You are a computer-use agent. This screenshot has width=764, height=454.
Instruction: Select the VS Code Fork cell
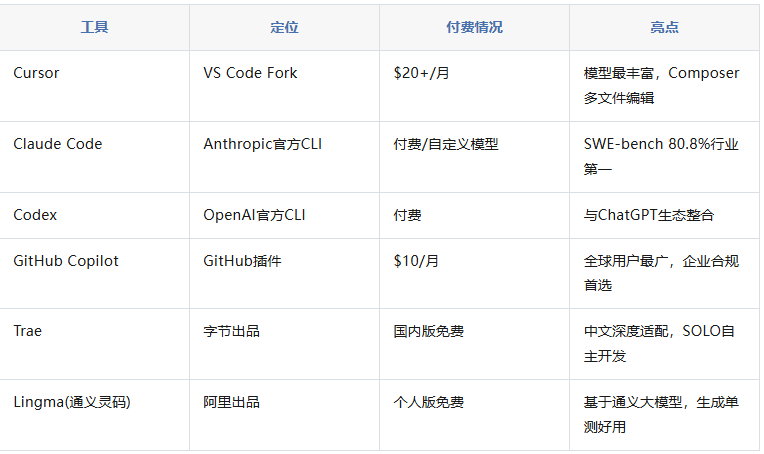(285, 86)
